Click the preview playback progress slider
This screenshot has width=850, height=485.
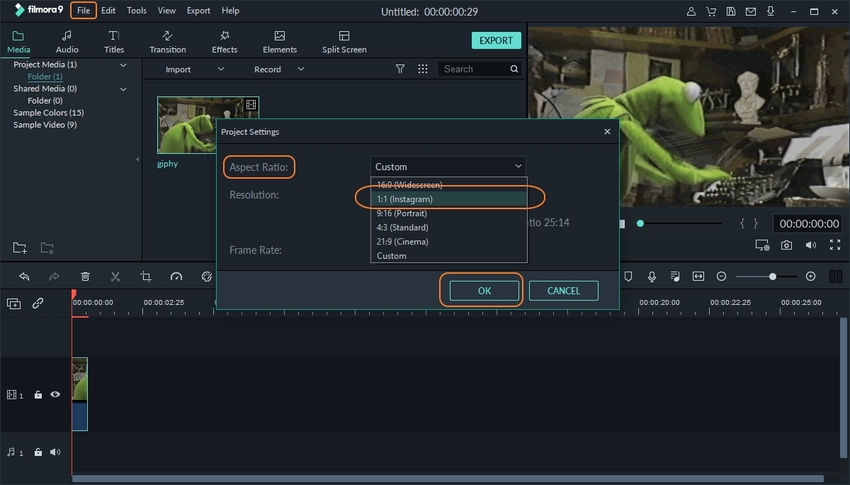[680, 223]
